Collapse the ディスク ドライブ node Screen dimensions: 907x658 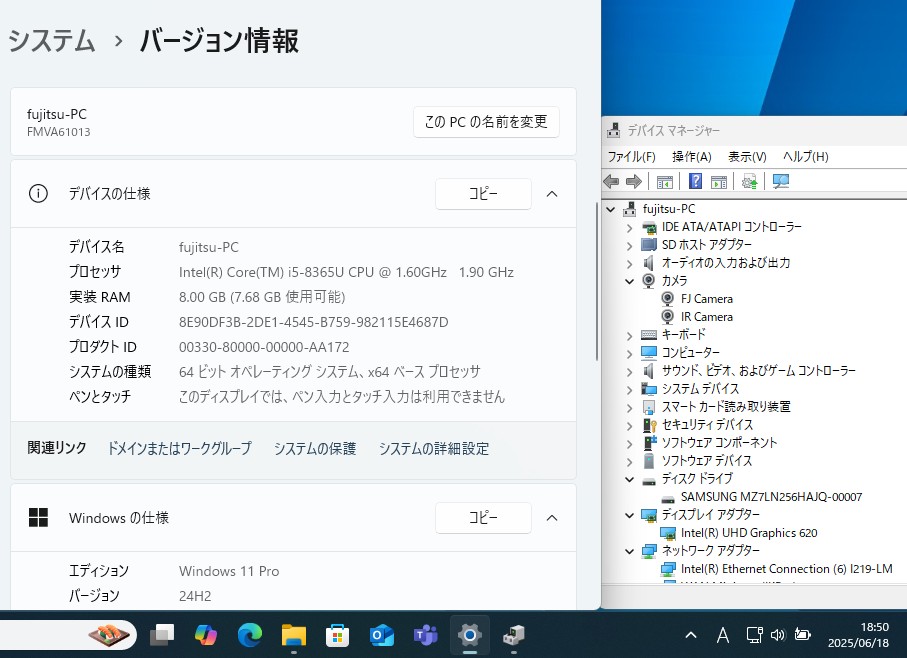[x=629, y=479]
